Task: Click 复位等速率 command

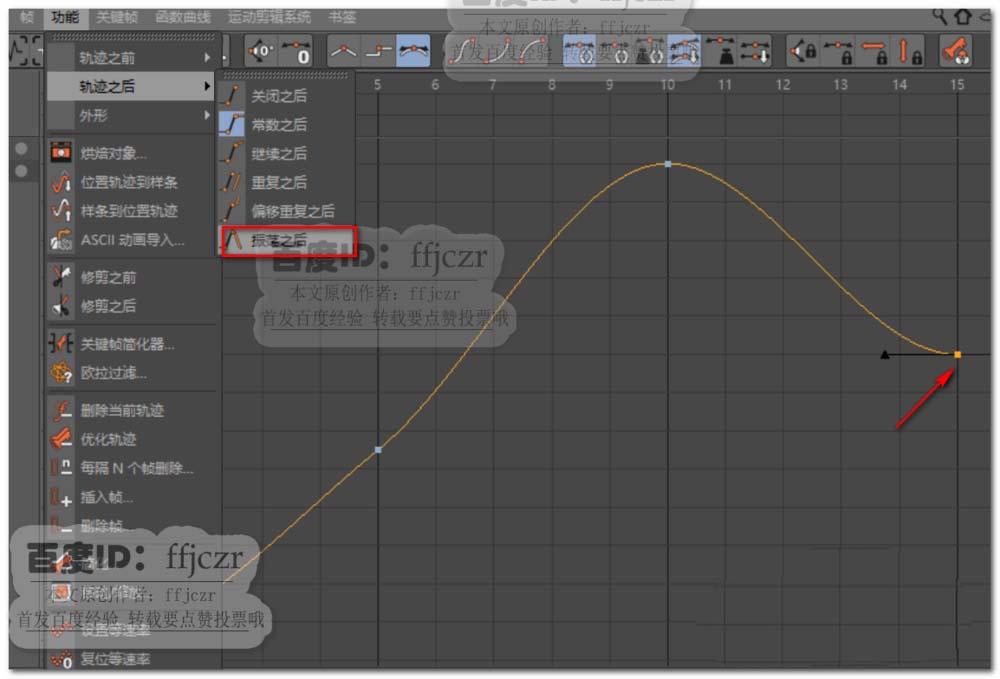Action: [131, 659]
